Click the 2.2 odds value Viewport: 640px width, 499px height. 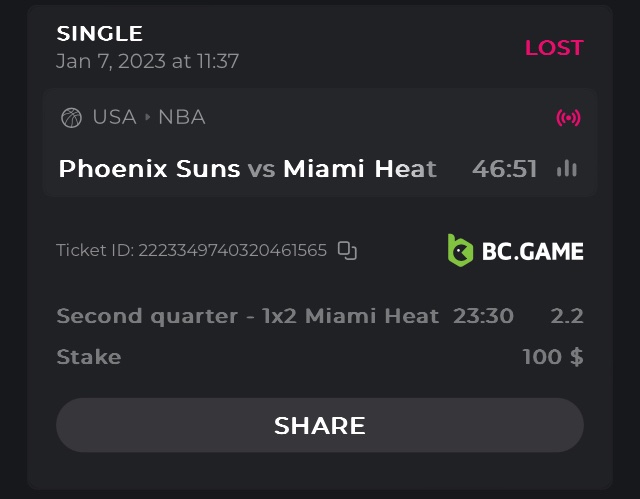click(x=567, y=316)
